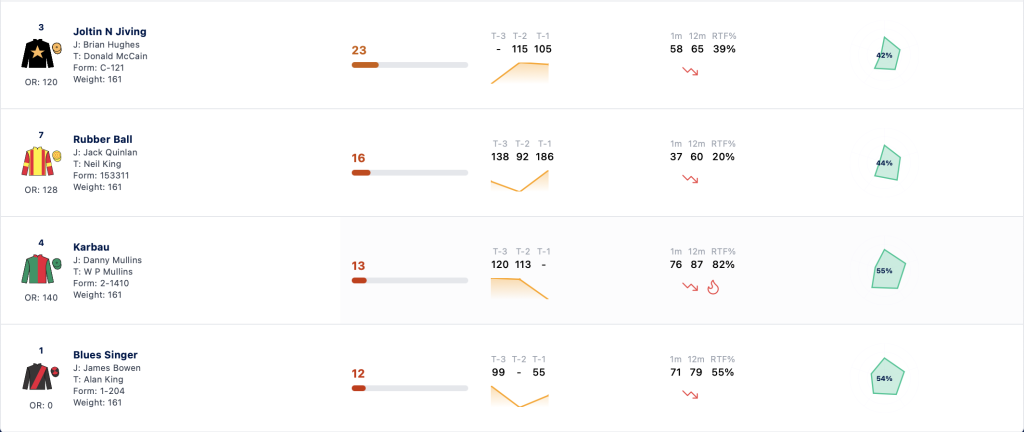Click the 42% radar chart for Joltin N Jiving
Viewport: 1024px width, 432px height.
[888, 54]
